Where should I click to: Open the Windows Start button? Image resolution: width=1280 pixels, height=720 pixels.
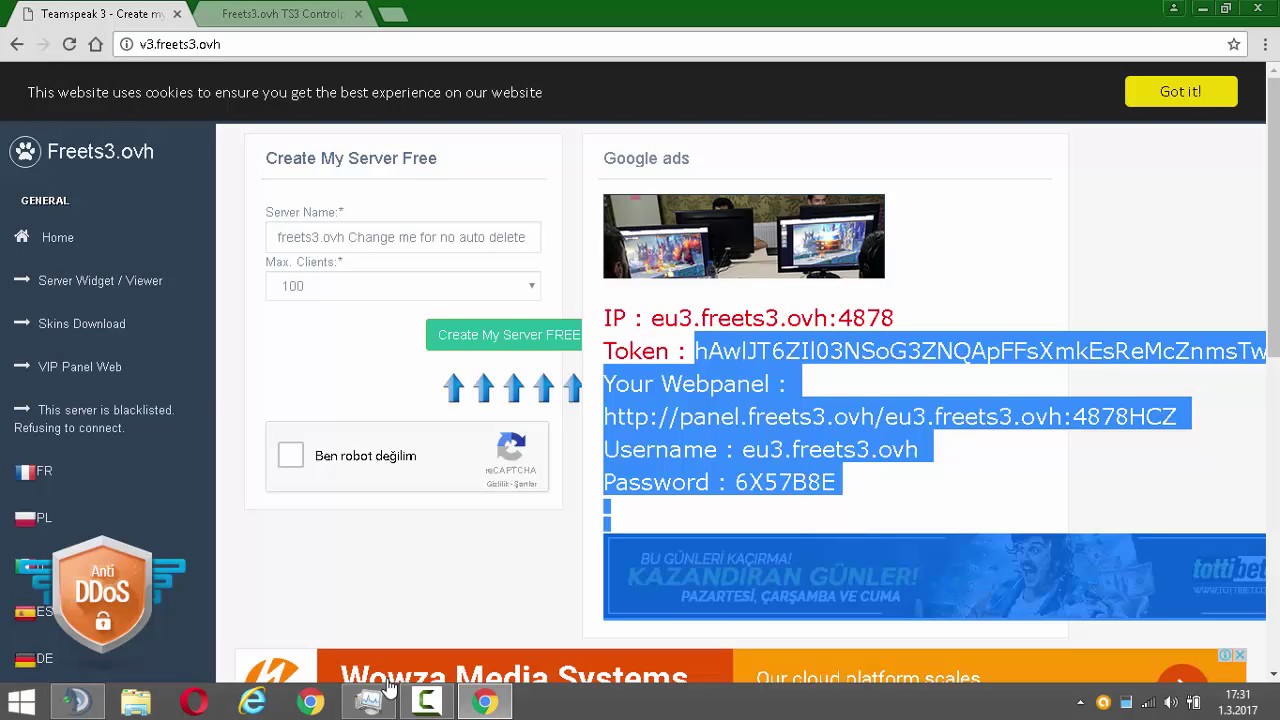pos(21,702)
